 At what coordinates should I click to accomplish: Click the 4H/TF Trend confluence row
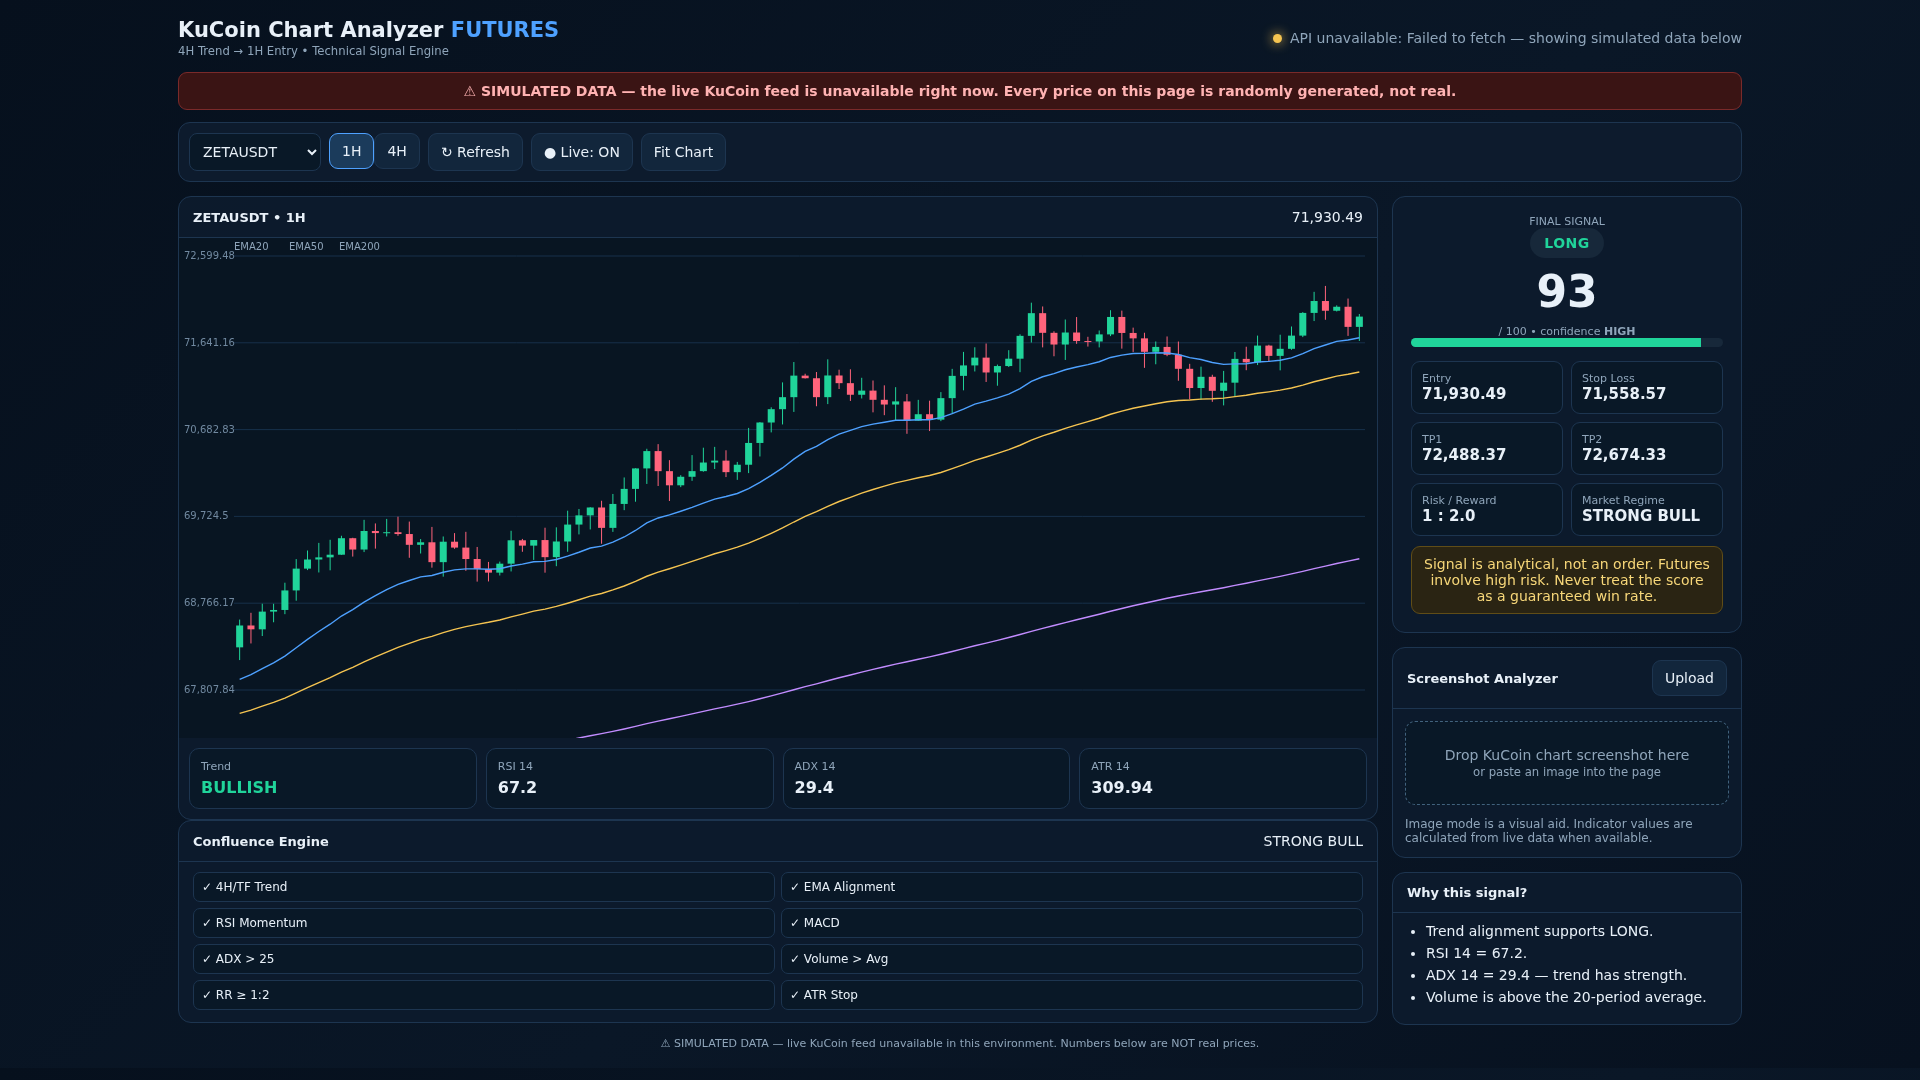point(484,887)
